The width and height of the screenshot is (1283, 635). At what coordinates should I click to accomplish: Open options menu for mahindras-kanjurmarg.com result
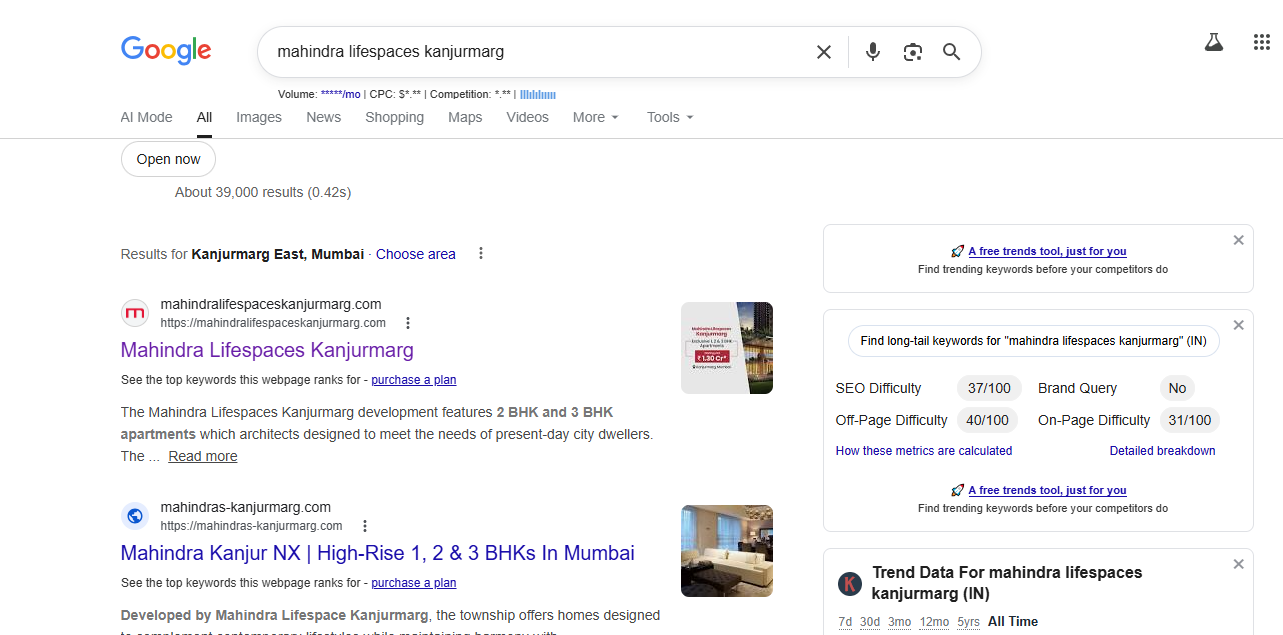tap(365, 526)
